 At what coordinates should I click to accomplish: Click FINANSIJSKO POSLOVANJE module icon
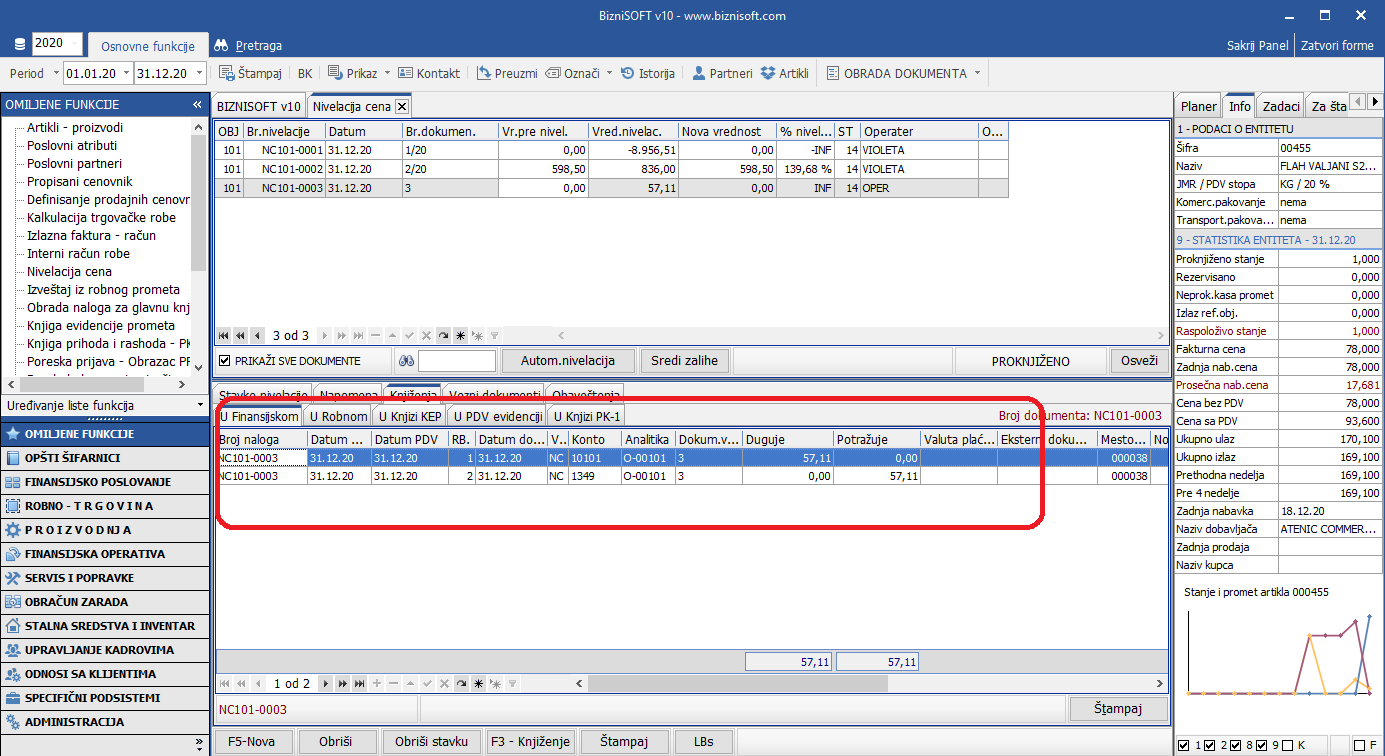click(x=13, y=482)
